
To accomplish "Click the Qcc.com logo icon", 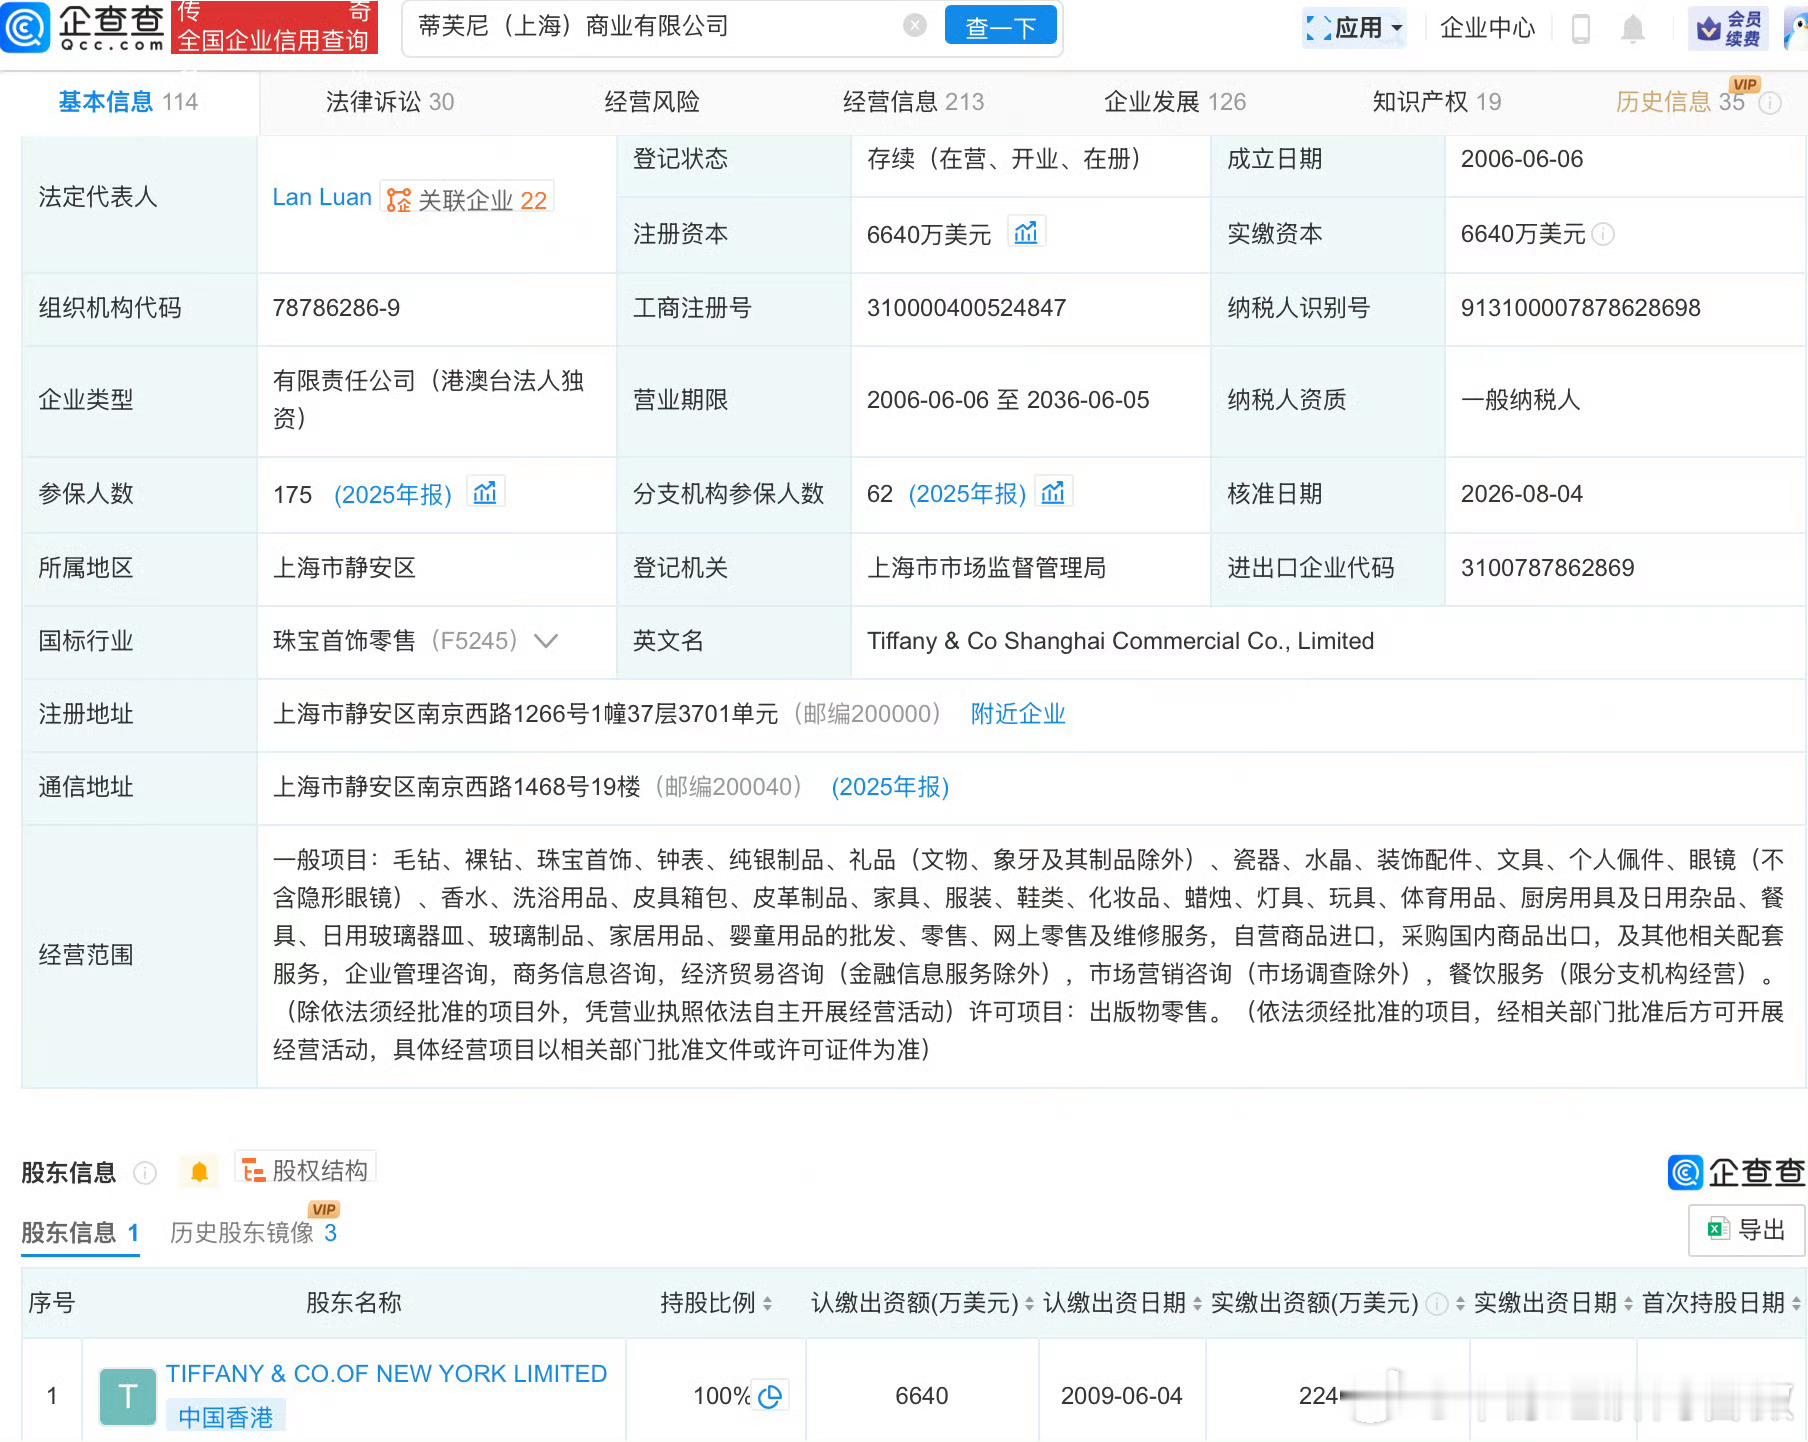I will (26, 27).
